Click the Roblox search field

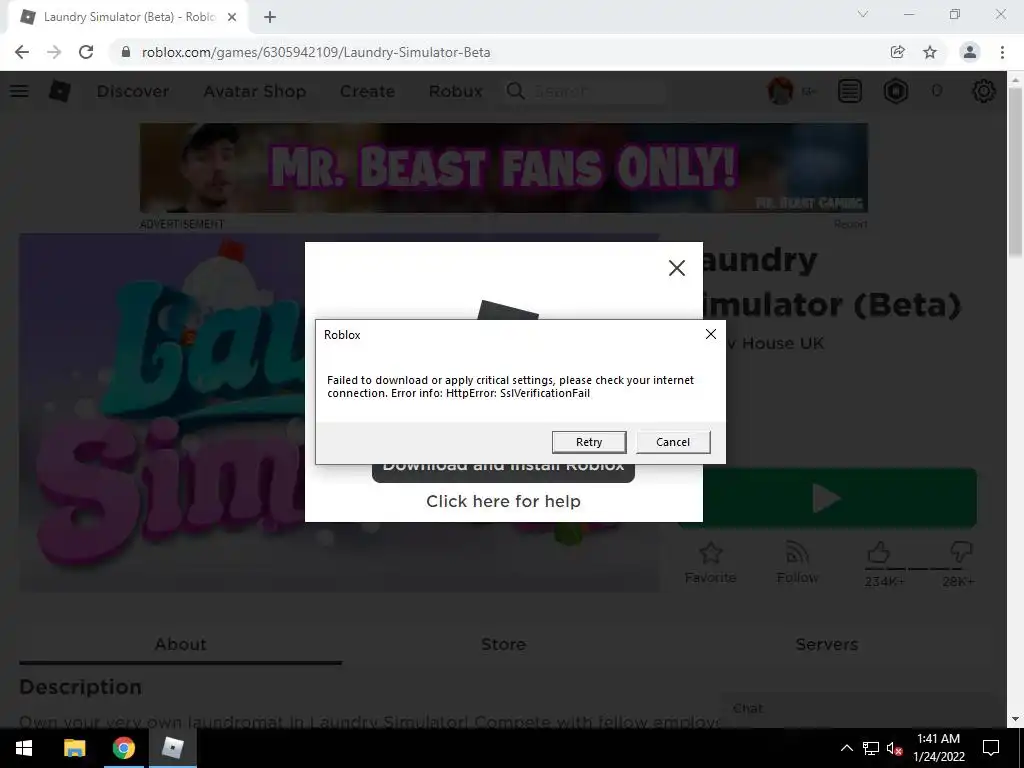pos(586,91)
